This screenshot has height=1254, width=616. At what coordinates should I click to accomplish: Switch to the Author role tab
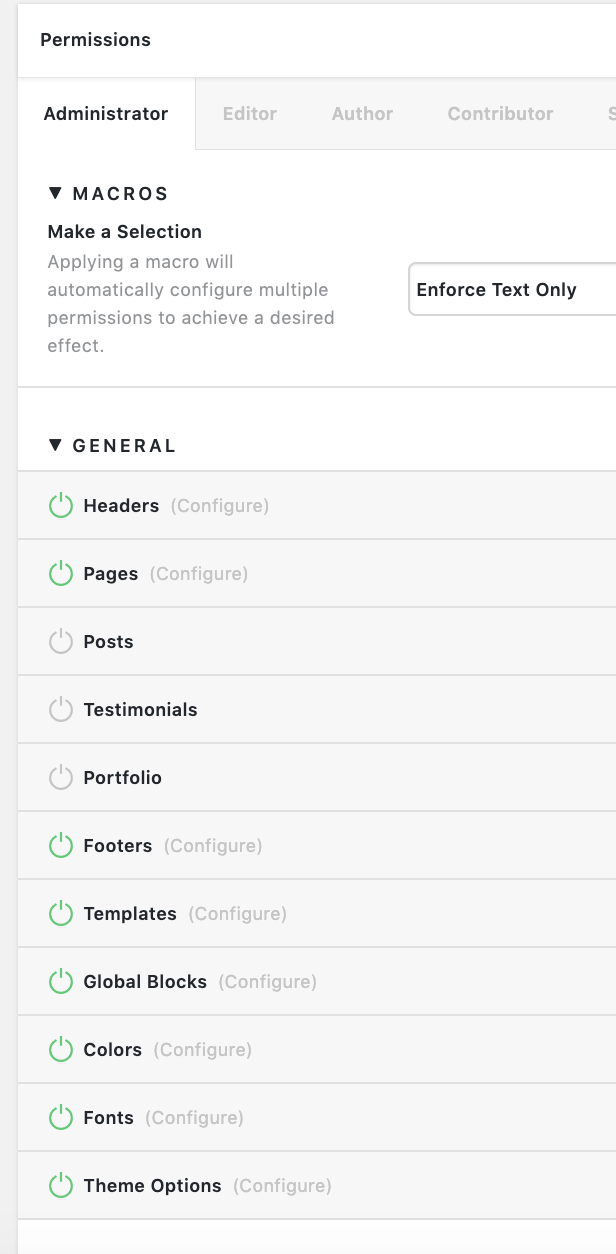[362, 114]
